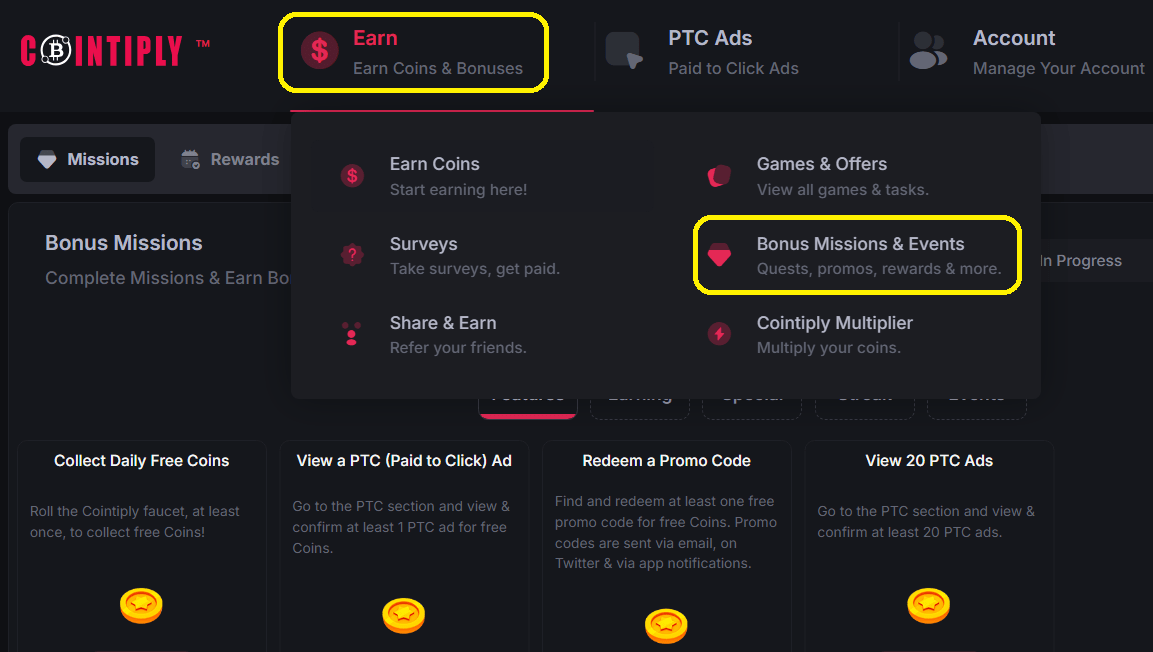Switch to the Missions tab
This screenshot has width=1153, height=652.
click(x=88, y=160)
